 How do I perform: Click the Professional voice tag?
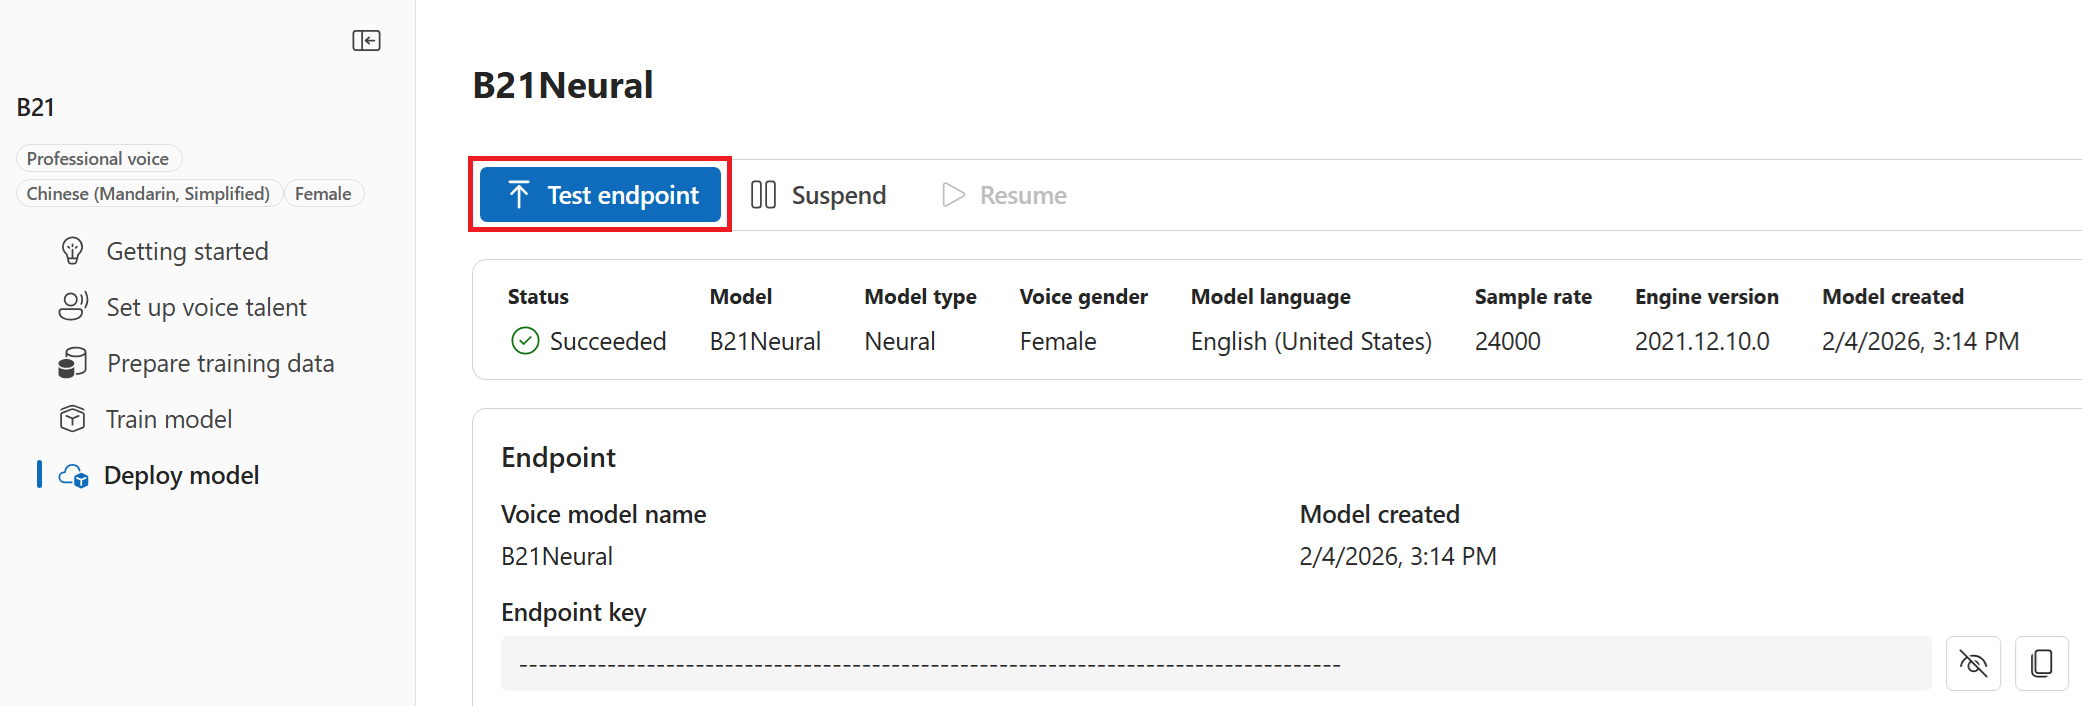pyautogui.click(x=98, y=159)
